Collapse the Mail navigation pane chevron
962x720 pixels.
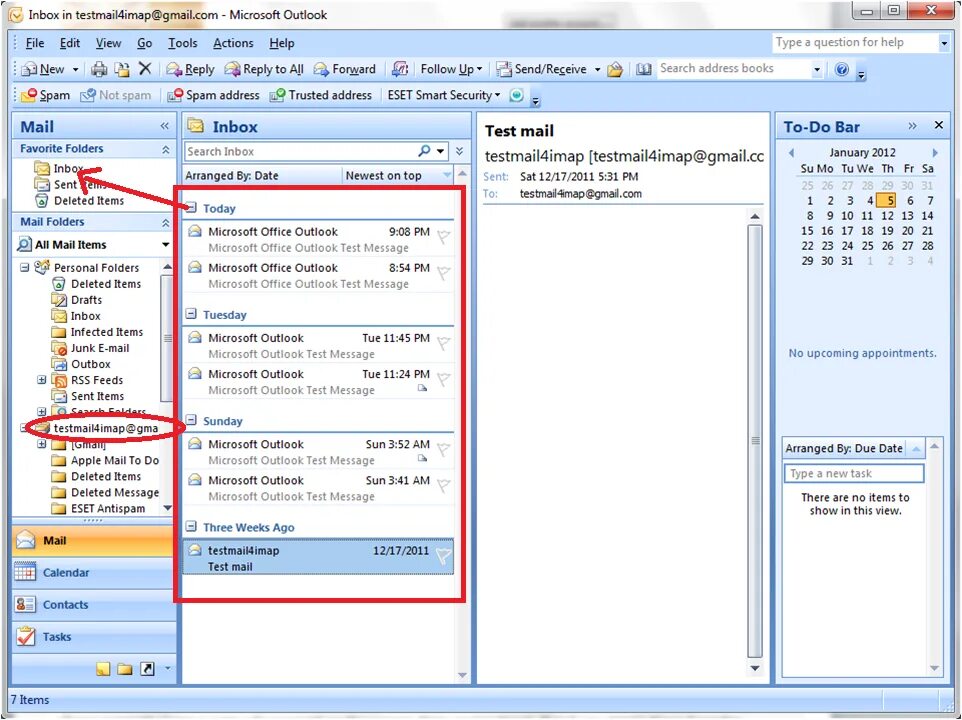click(x=164, y=126)
